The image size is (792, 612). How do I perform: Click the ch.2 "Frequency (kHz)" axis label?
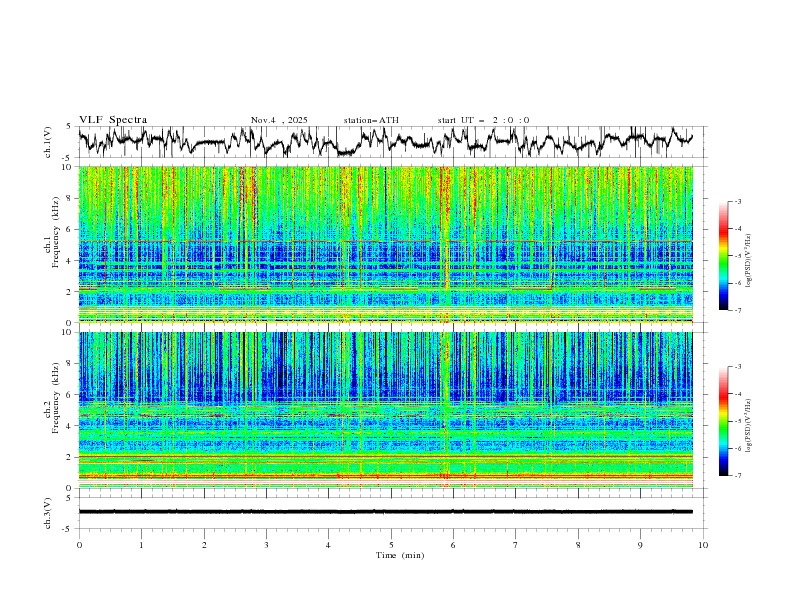point(56,398)
